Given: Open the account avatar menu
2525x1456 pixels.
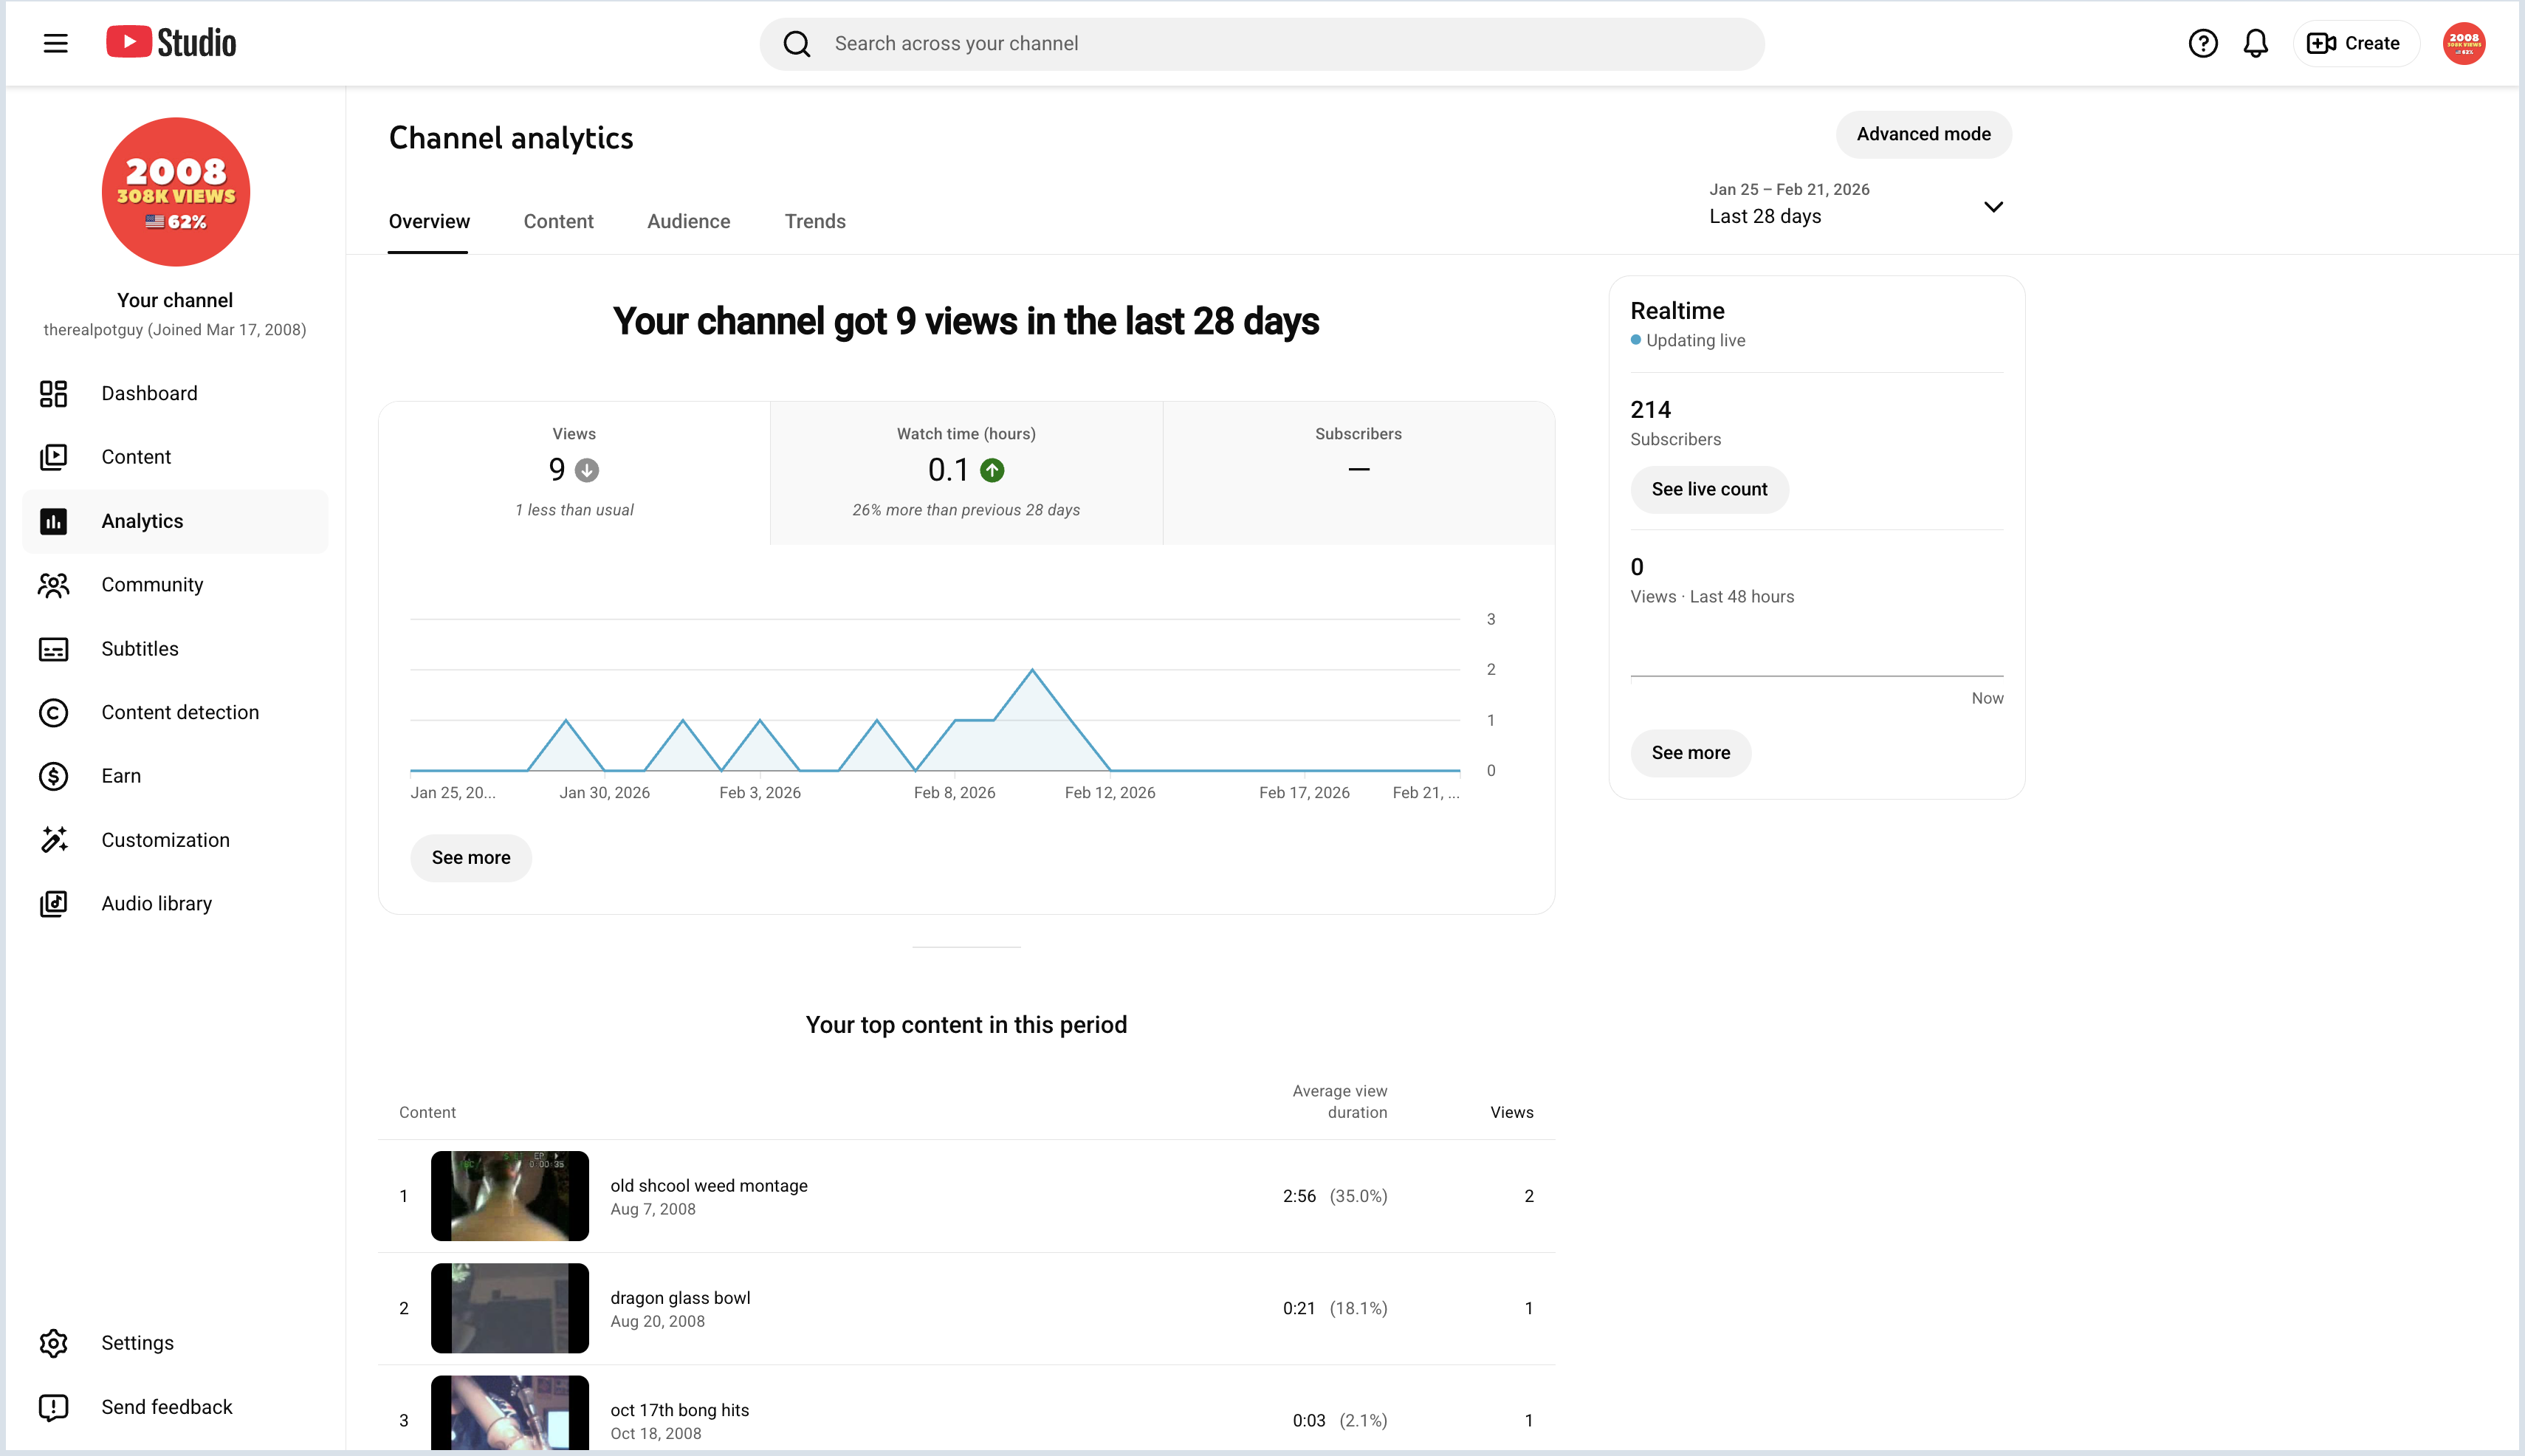Looking at the screenshot, I should pyautogui.click(x=2463, y=43).
